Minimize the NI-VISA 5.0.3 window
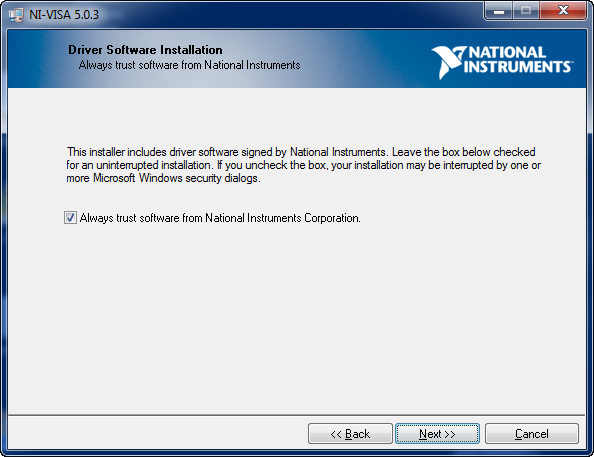This screenshot has width=594, height=457. coord(499,11)
